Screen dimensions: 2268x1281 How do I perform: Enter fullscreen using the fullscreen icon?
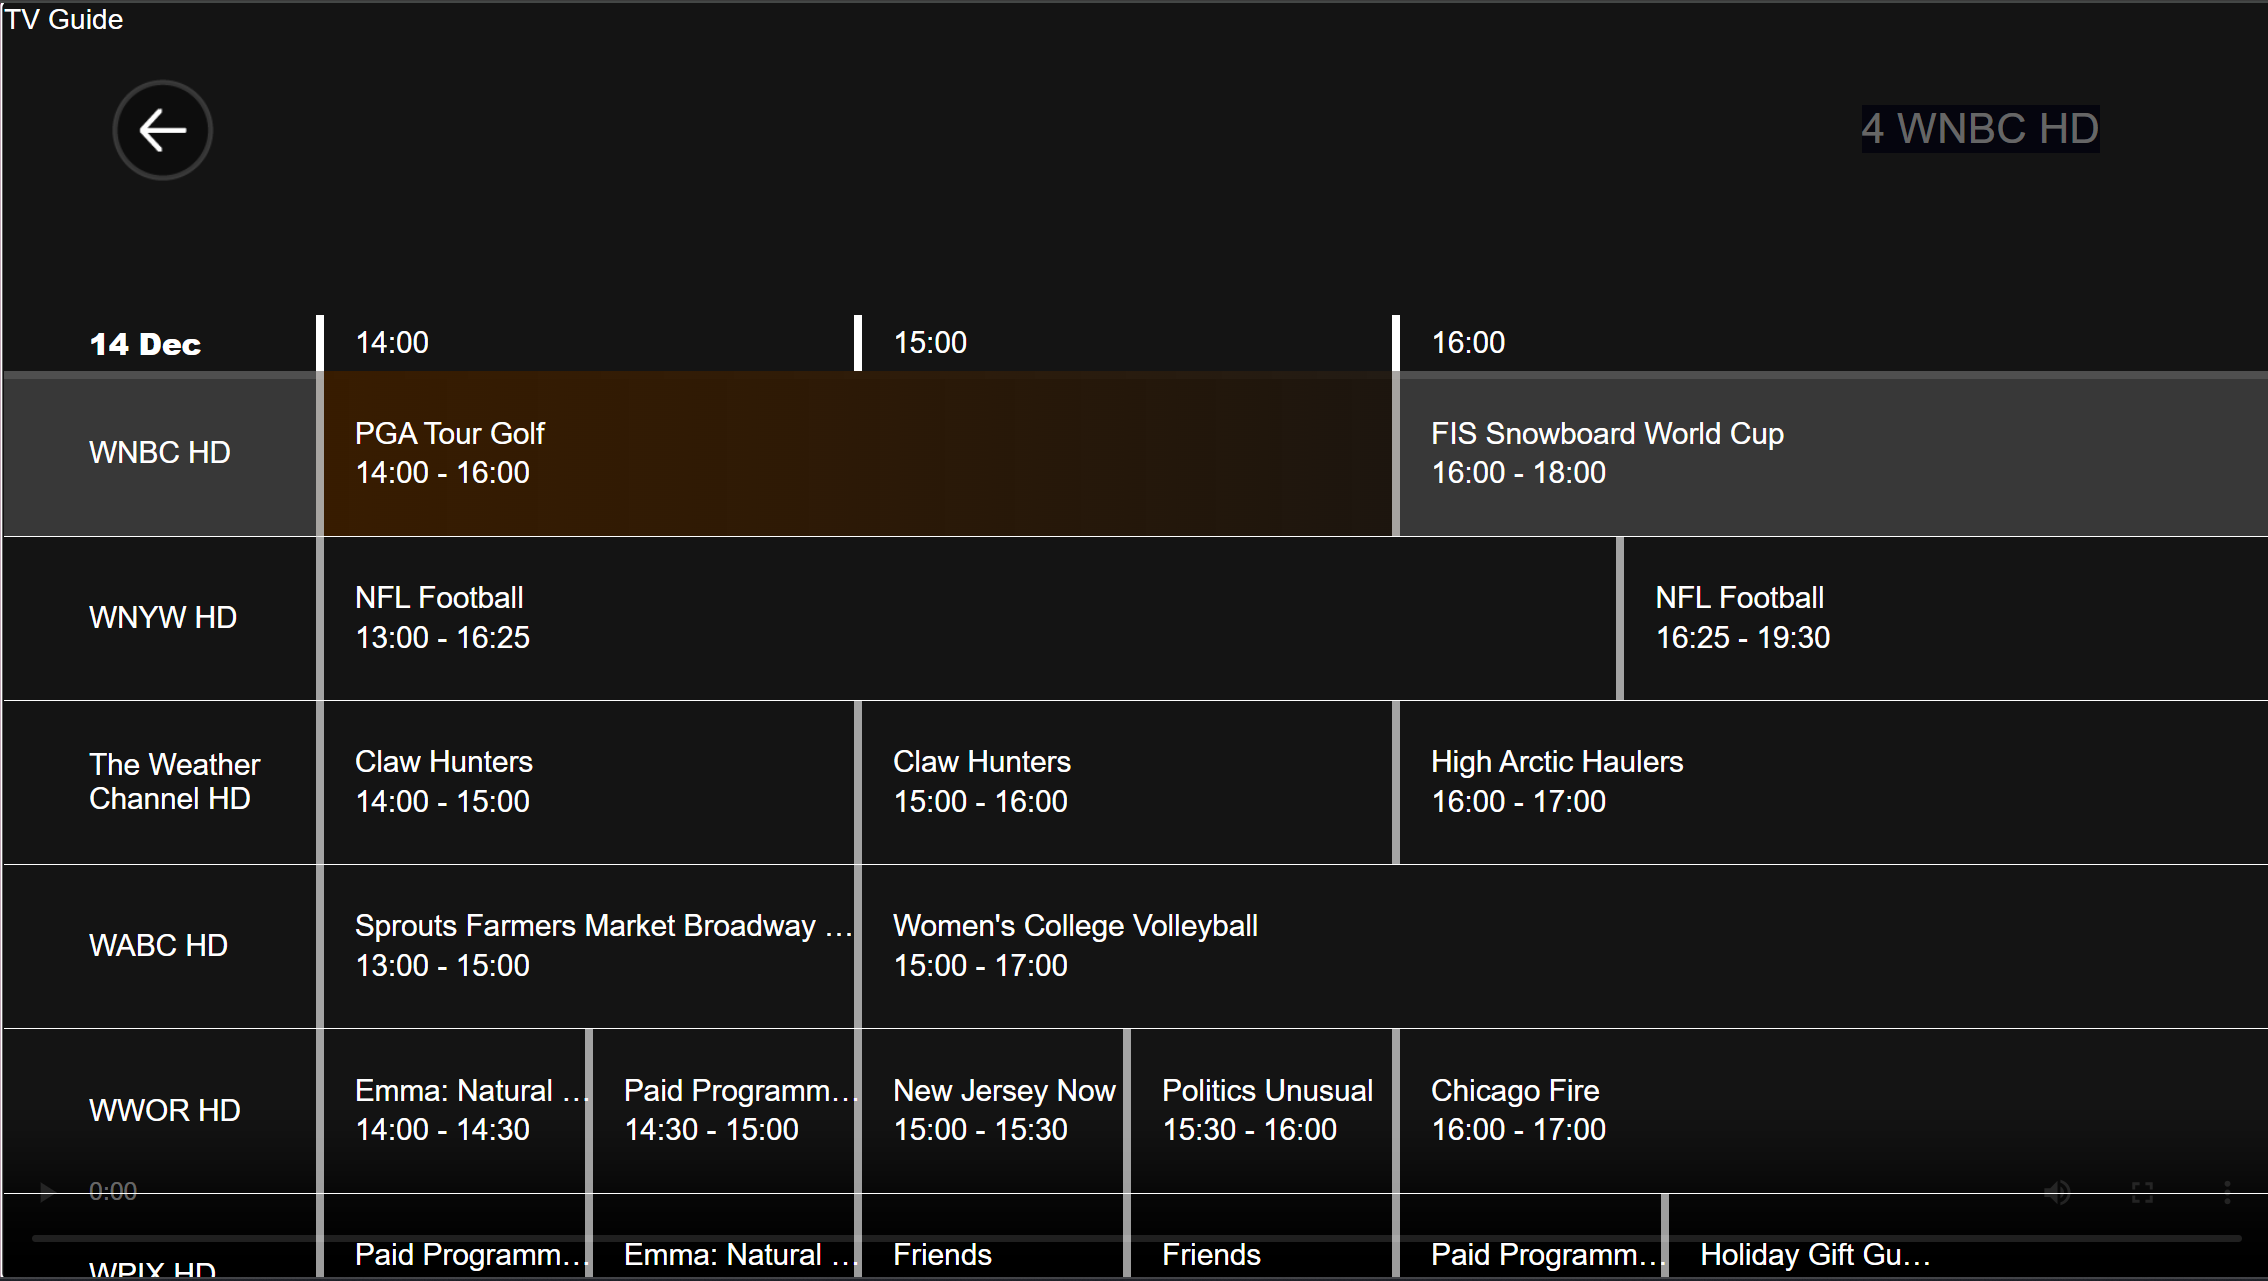tap(2142, 1191)
